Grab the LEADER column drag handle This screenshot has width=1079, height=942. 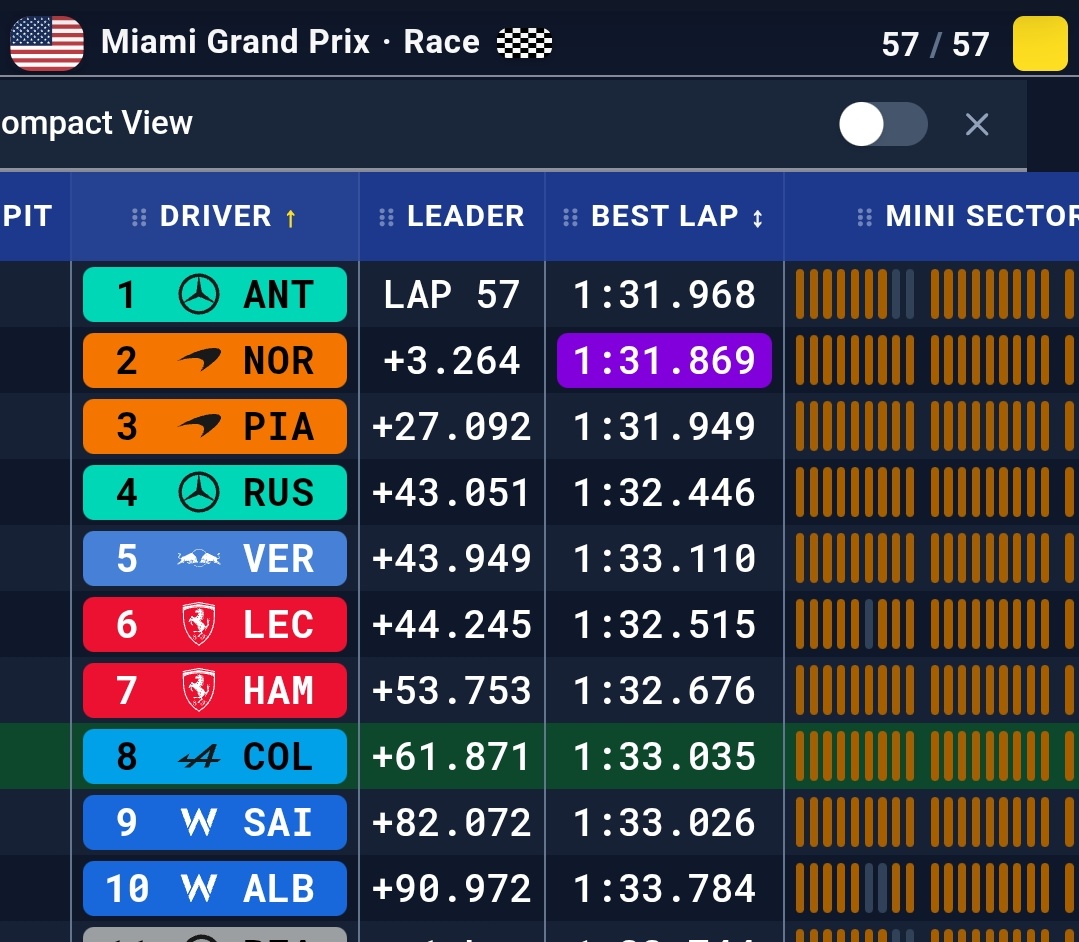point(386,217)
